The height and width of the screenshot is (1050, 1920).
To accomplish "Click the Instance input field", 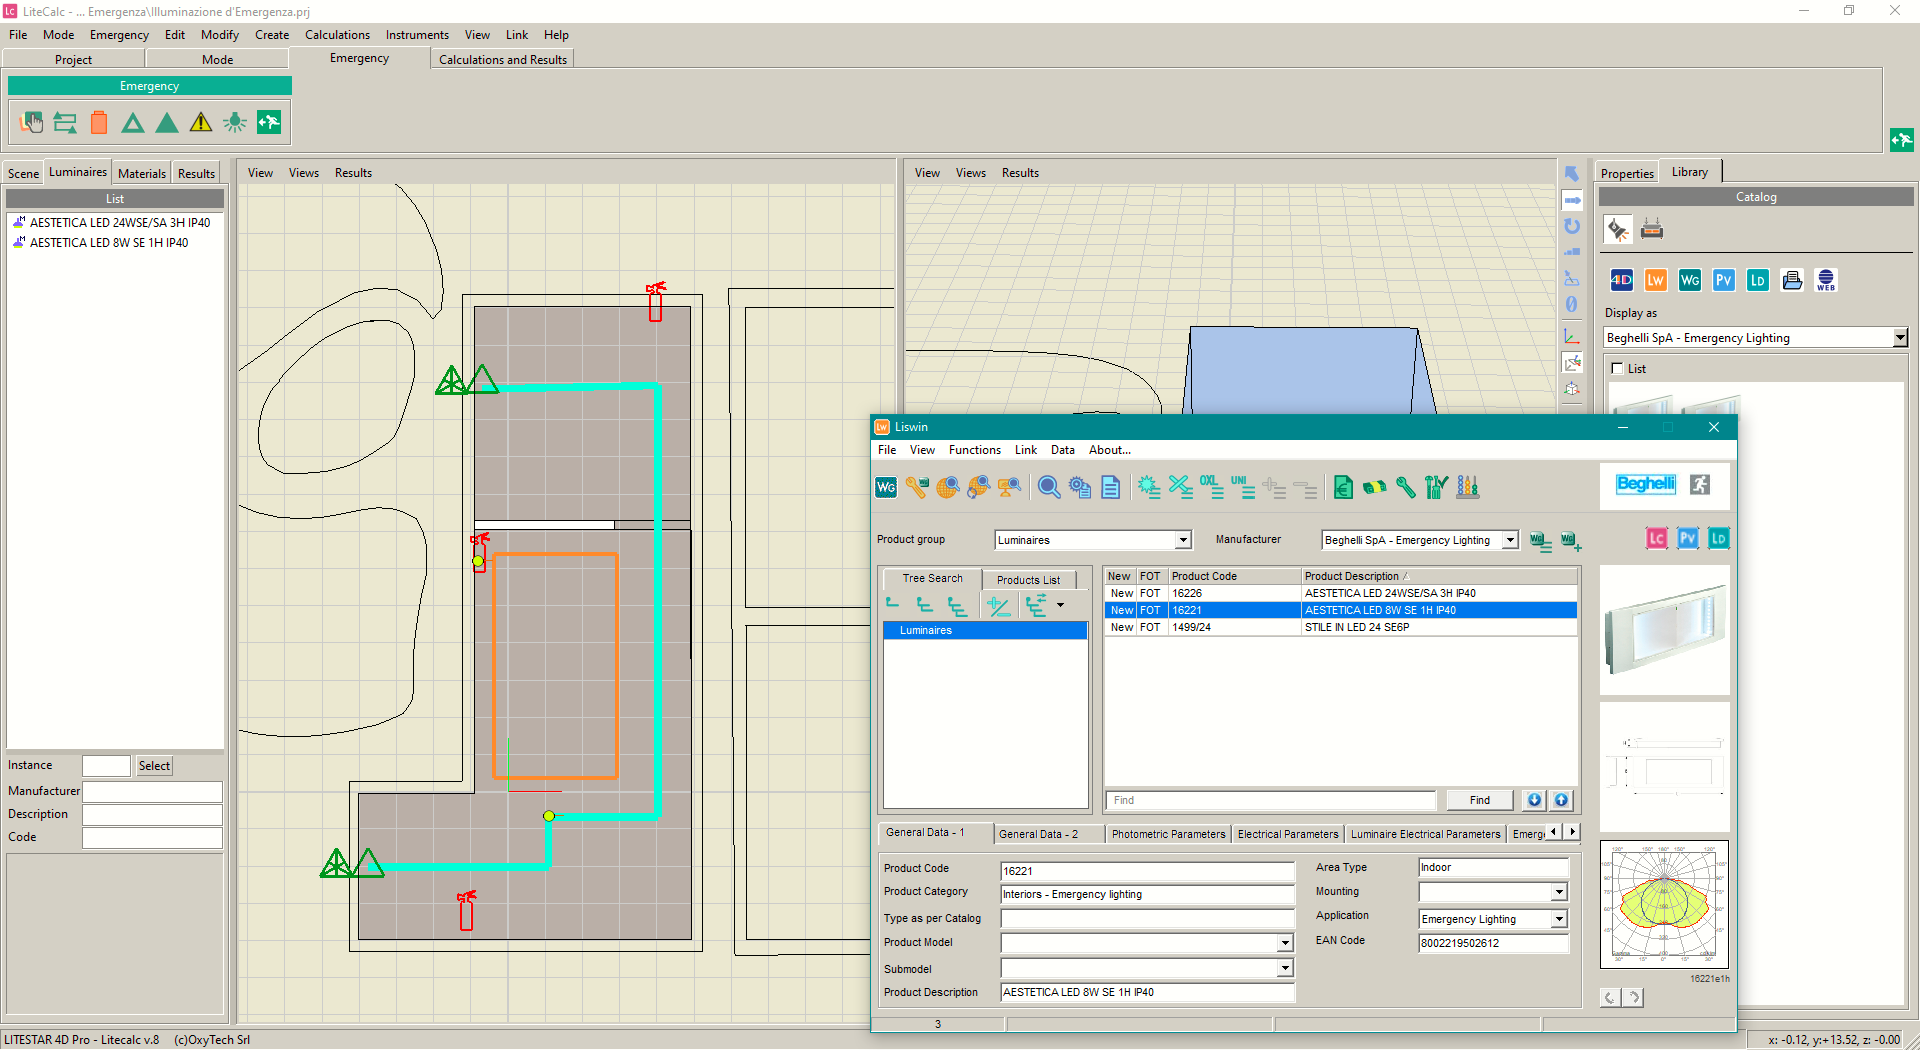I will click(x=106, y=766).
